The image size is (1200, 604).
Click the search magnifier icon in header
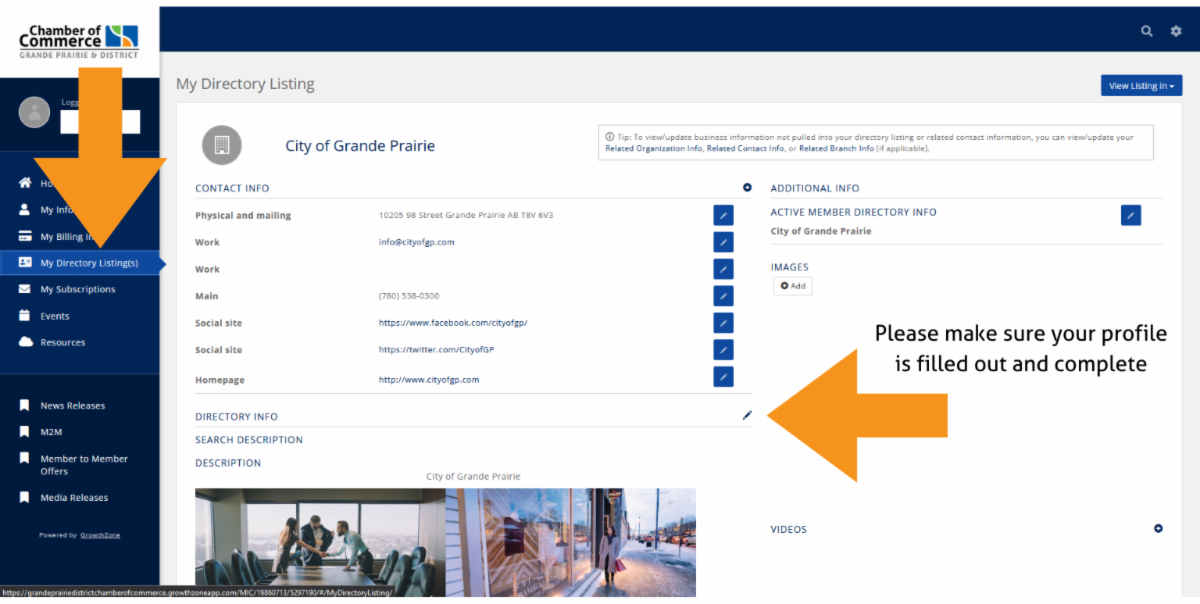point(1147,31)
